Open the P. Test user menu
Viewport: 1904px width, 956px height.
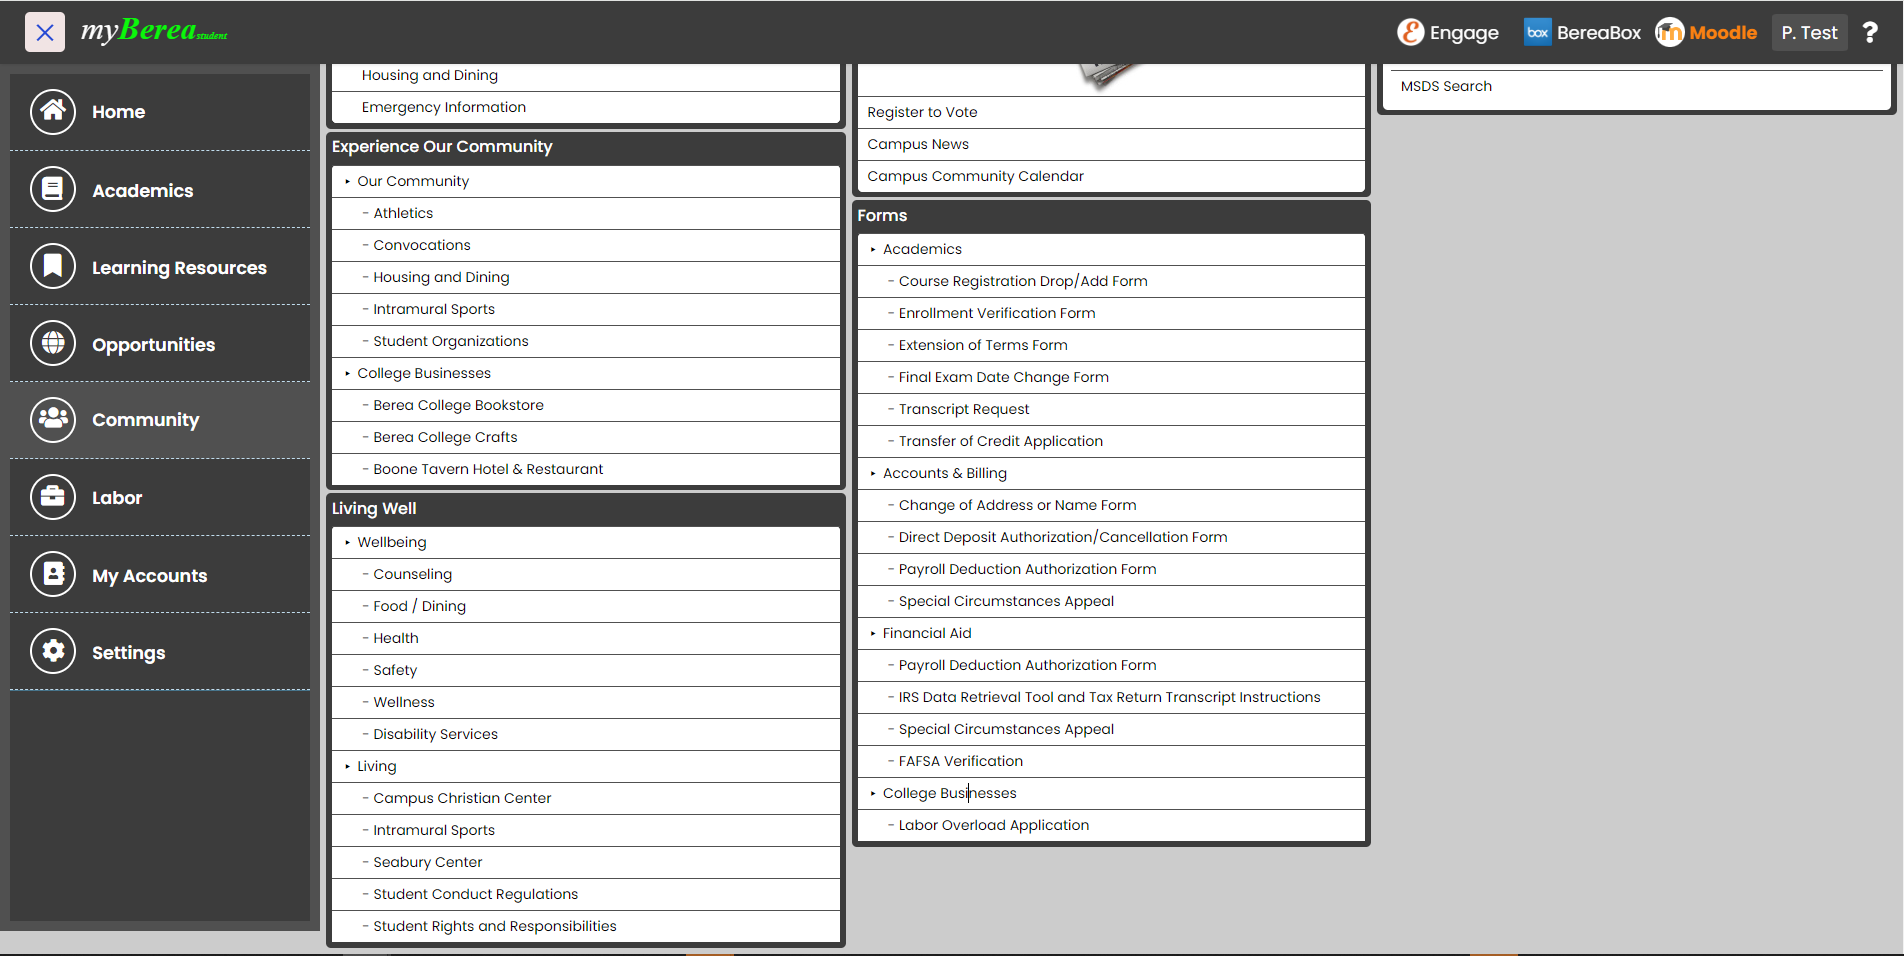pyautogui.click(x=1808, y=33)
